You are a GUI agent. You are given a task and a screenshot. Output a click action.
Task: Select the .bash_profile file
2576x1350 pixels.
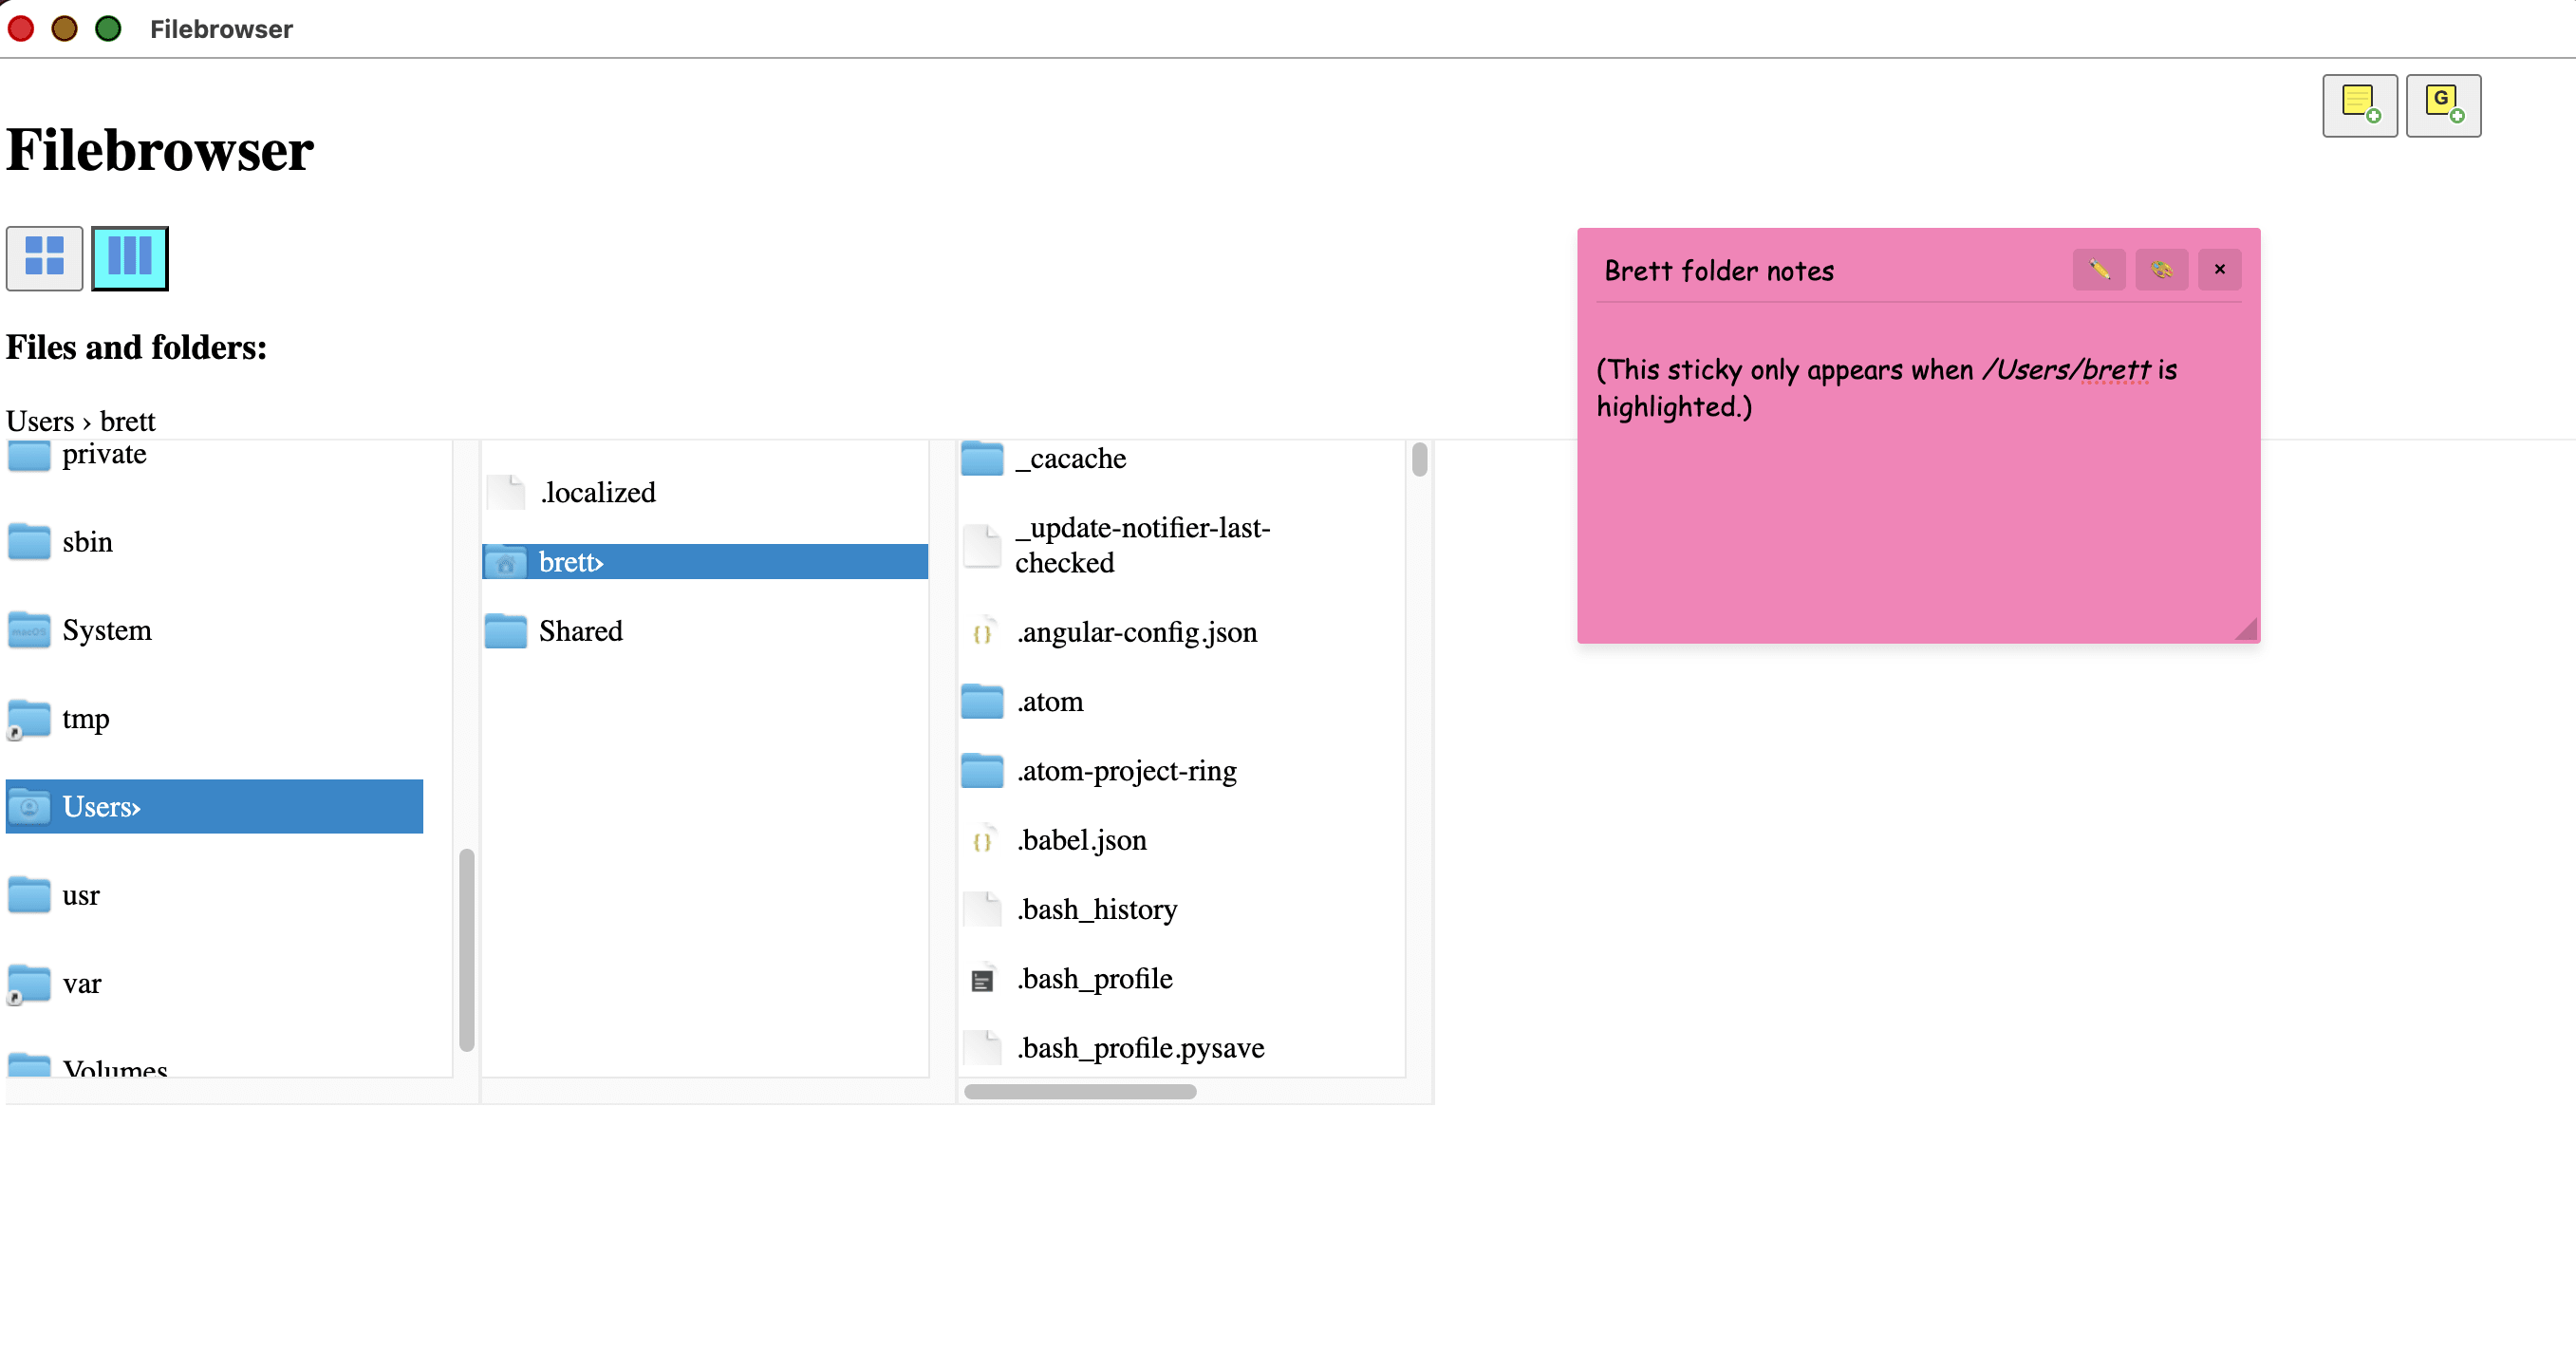point(1094,978)
